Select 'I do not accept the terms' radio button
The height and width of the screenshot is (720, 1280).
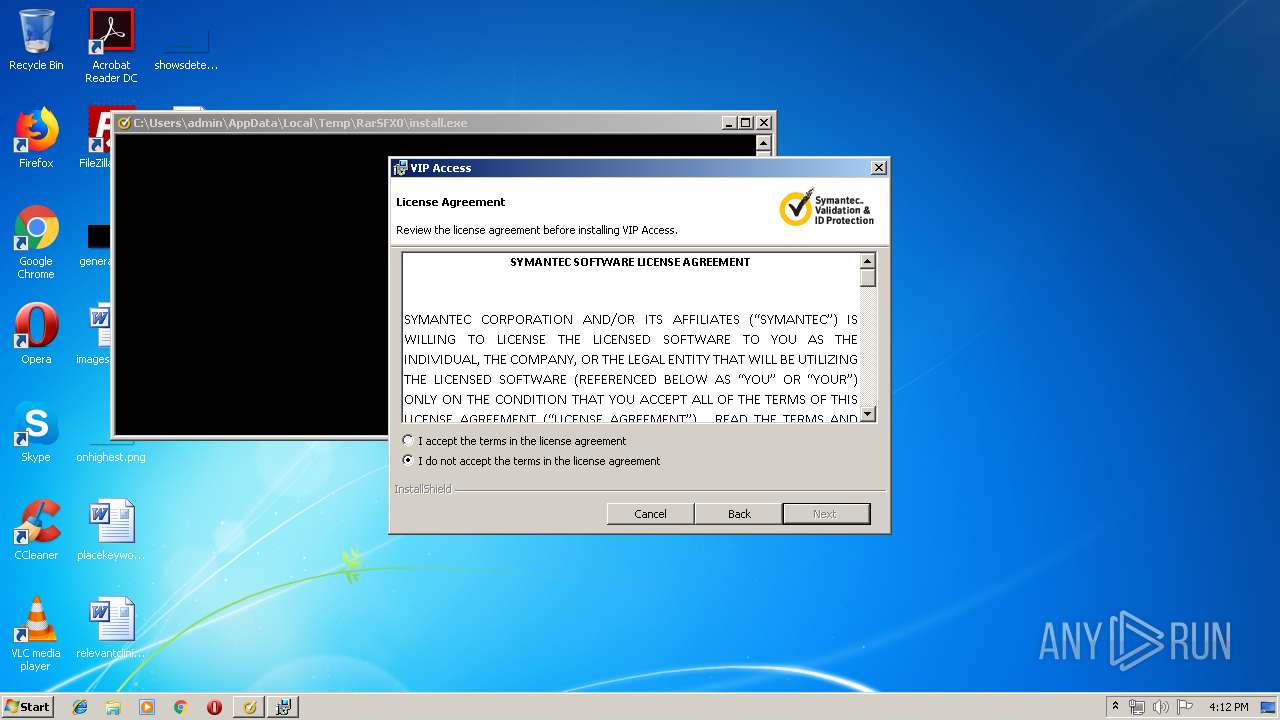click(408, 461)
